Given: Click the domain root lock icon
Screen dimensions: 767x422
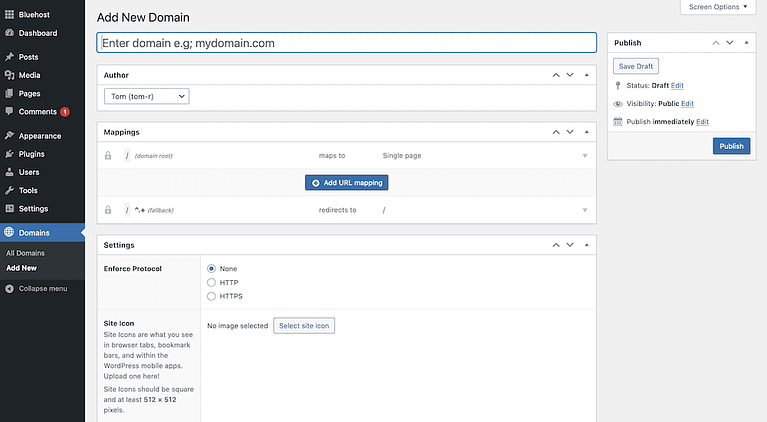Looking at the screenshot, I should (108, 155).
